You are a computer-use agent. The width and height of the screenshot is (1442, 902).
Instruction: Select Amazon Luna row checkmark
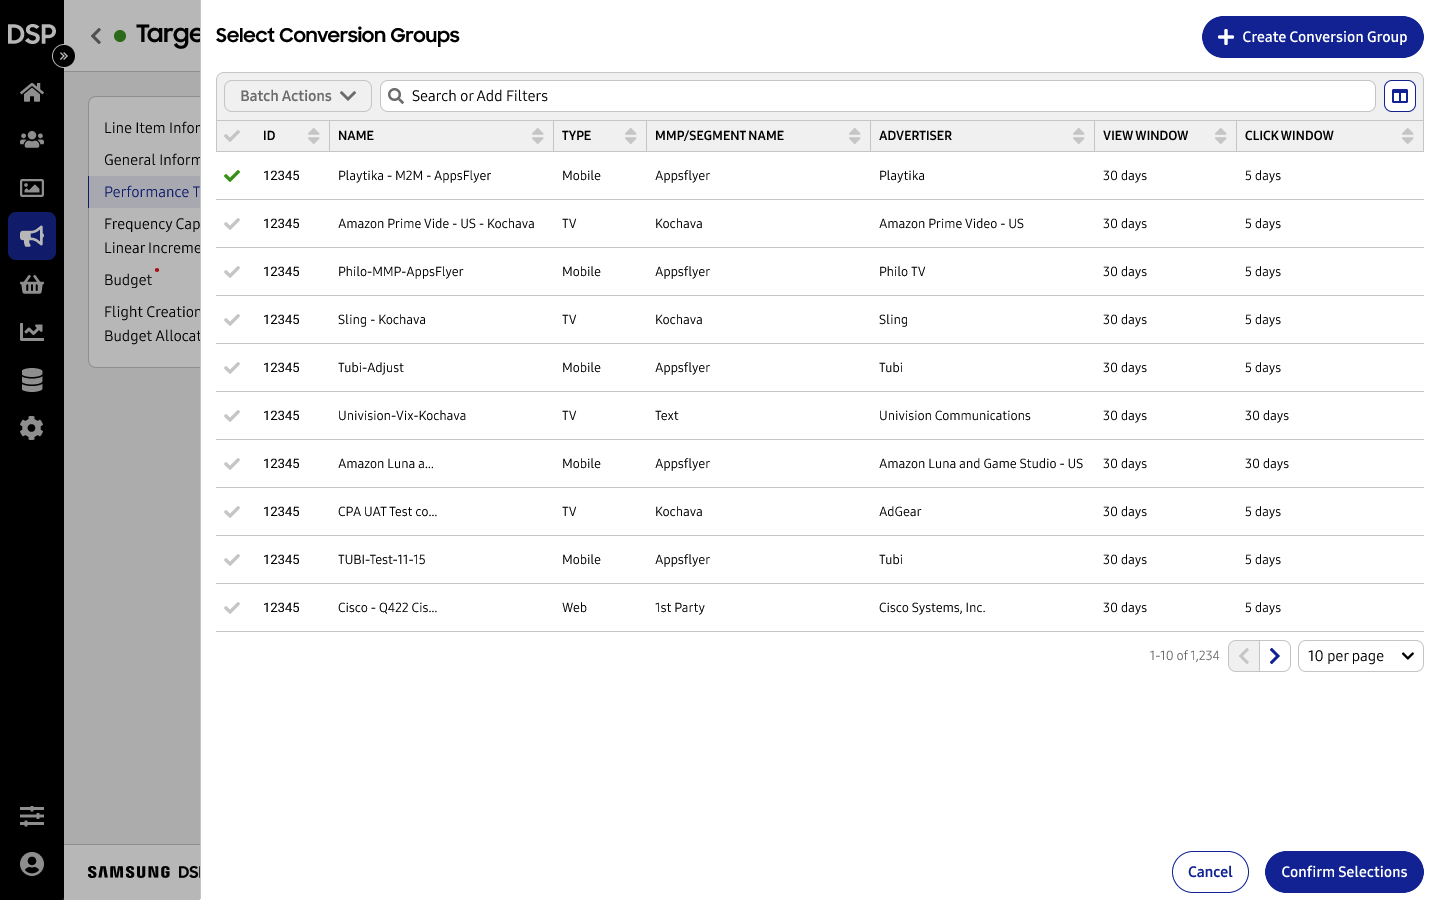click(x=232, y=464)
